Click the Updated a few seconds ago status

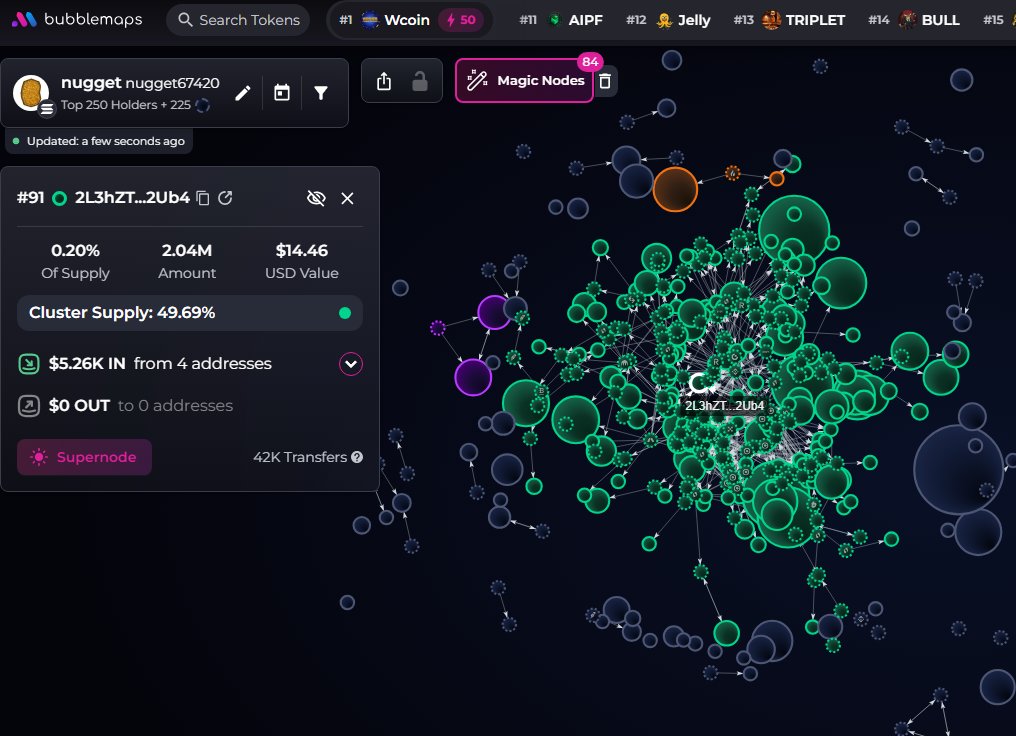coord(99,141)
